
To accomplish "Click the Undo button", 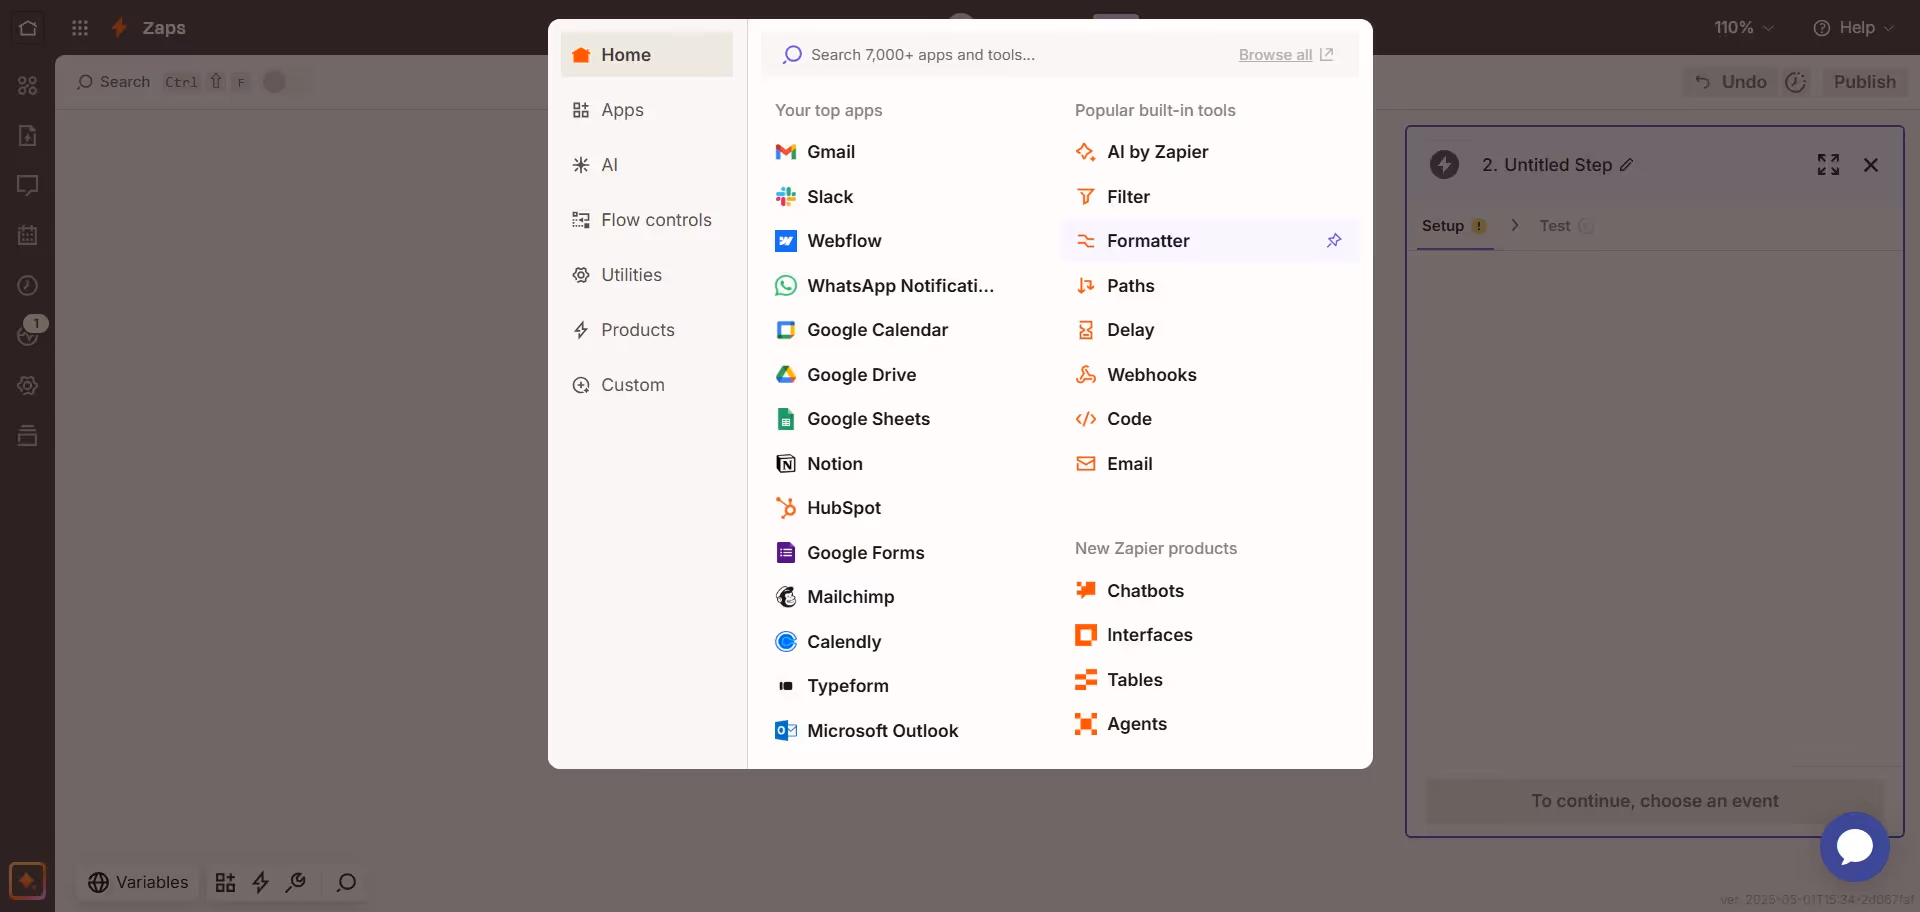I will pos(1730,82).
